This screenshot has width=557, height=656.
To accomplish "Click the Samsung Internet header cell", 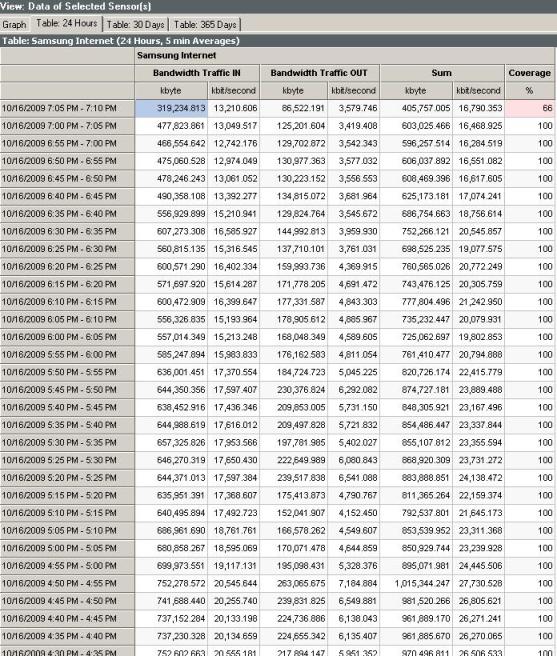I will tap(344, 55).
